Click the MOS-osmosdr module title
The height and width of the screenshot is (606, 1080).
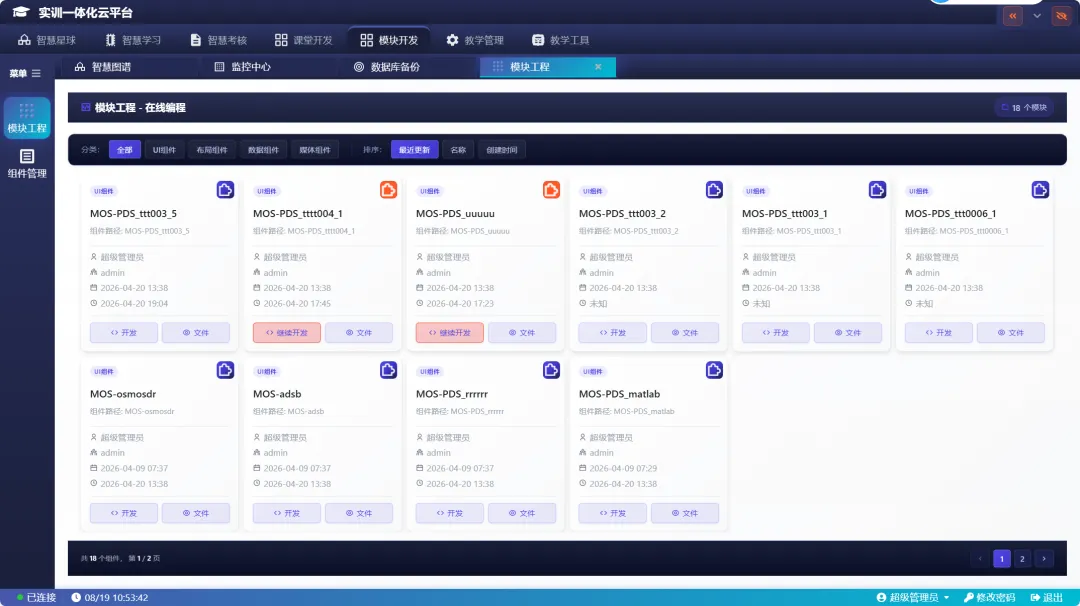click(x=123, y=394)
